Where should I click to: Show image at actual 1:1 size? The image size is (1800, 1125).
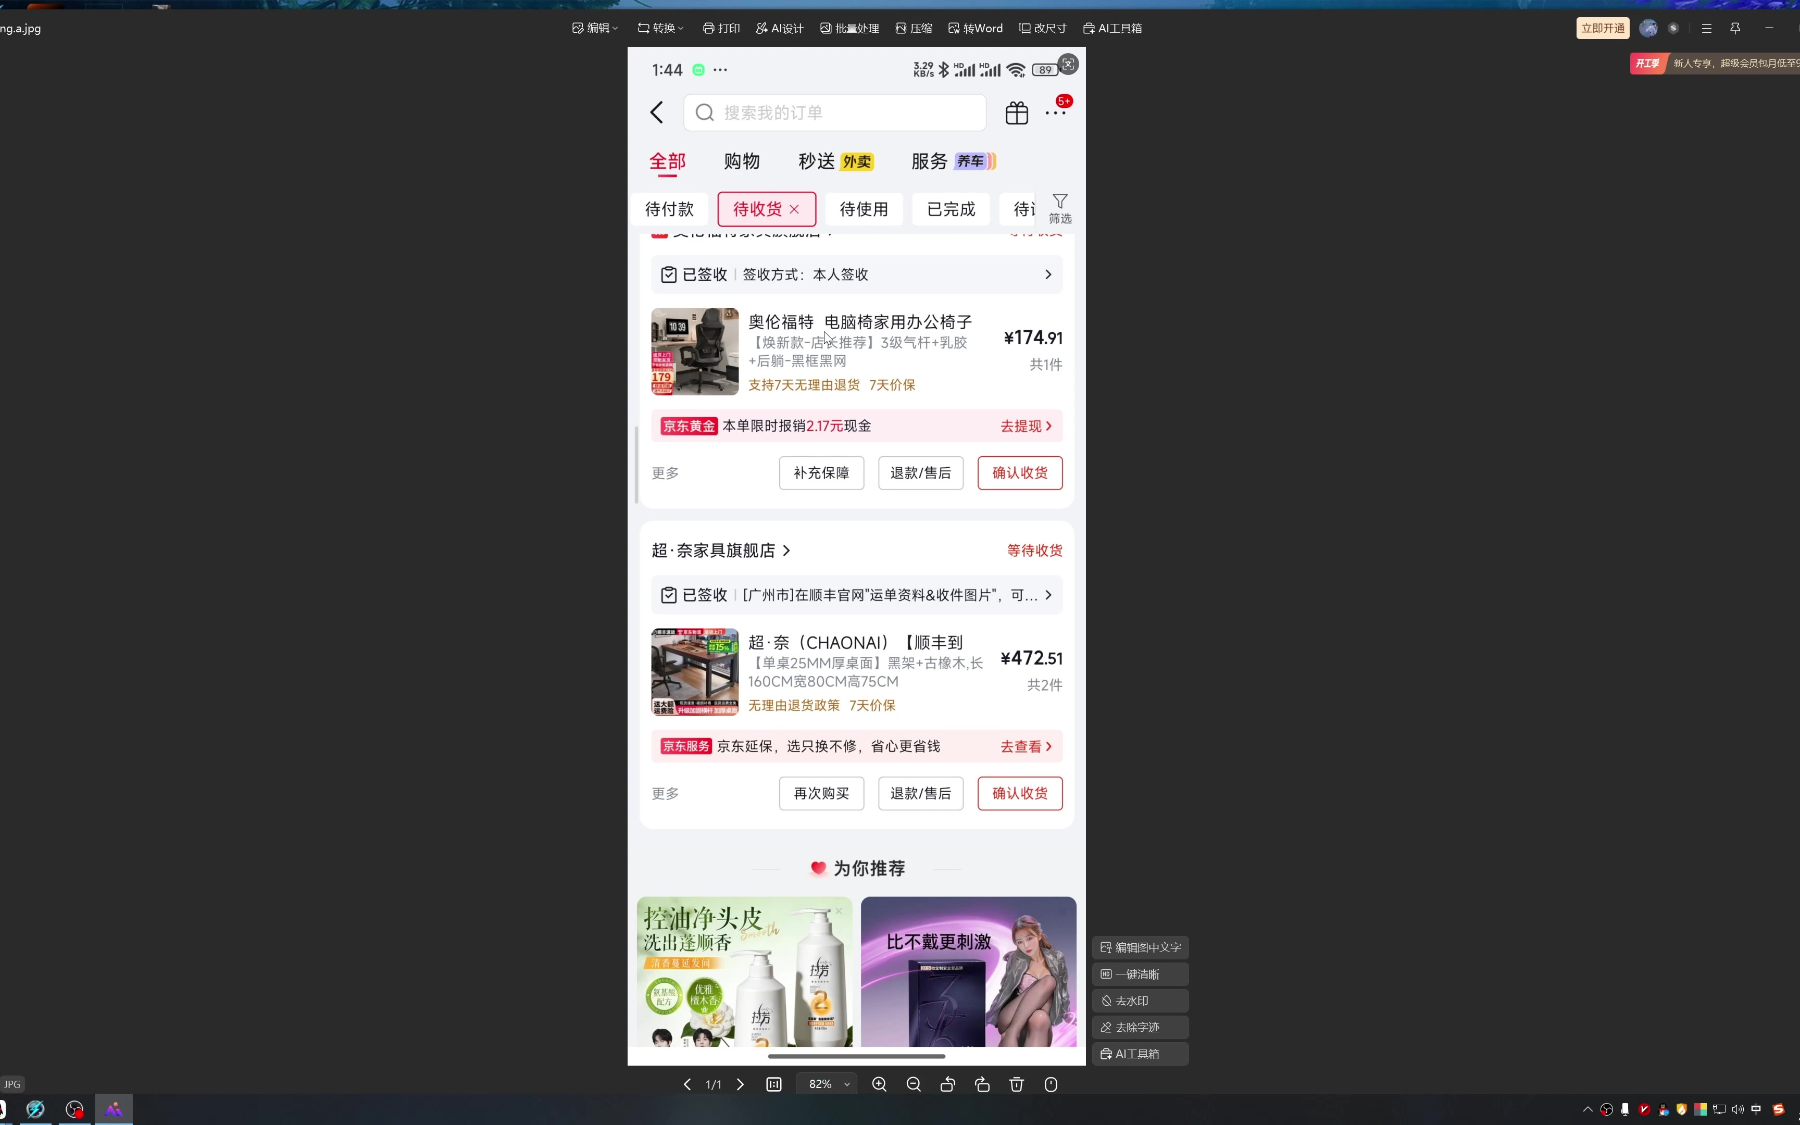pos(774,1084)
